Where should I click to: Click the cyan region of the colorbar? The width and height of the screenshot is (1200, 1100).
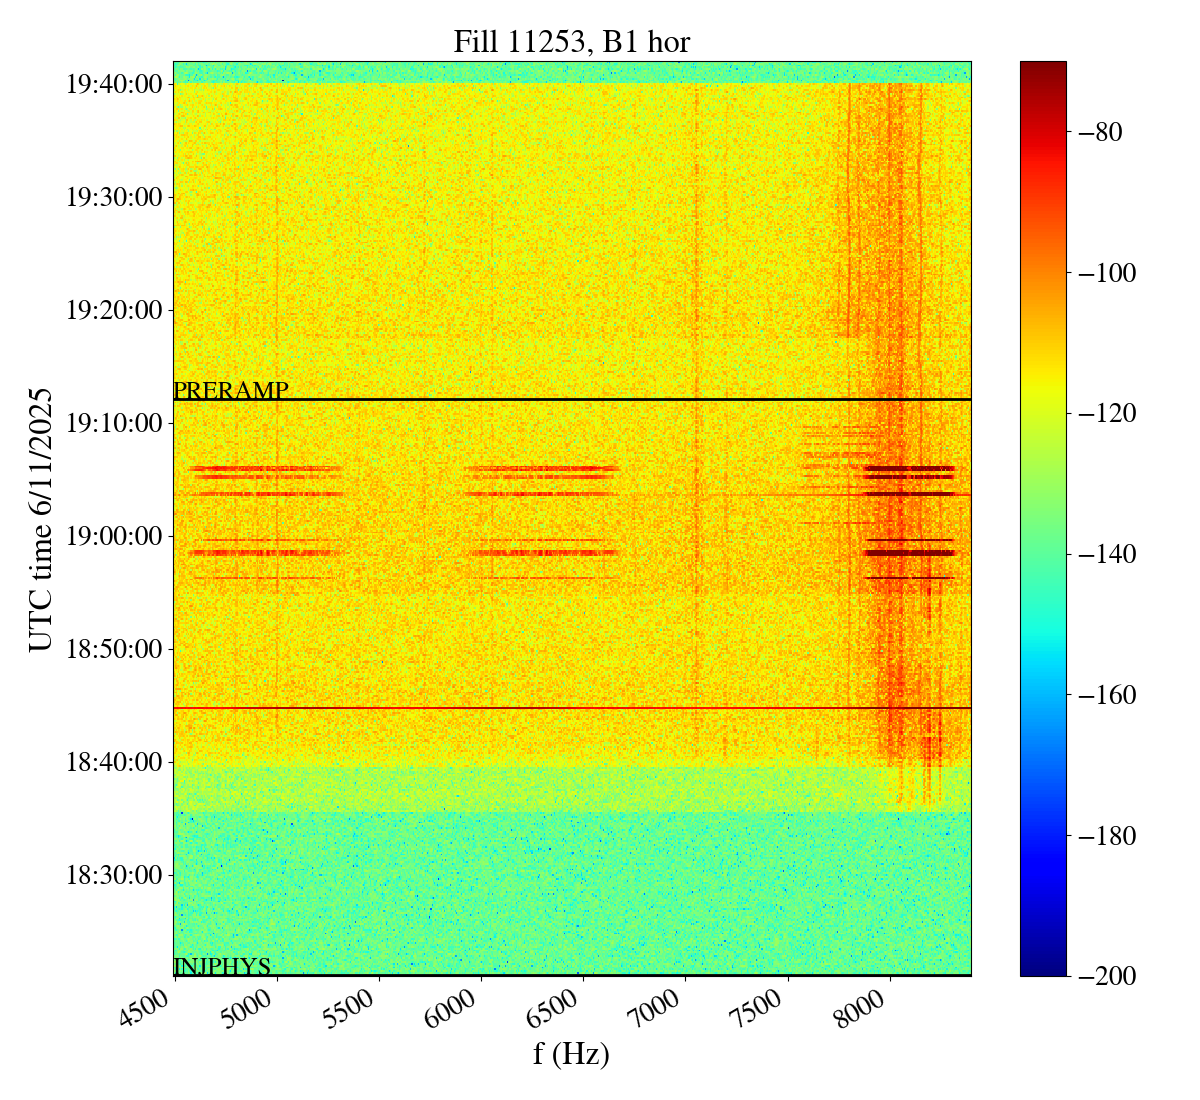1043,660
